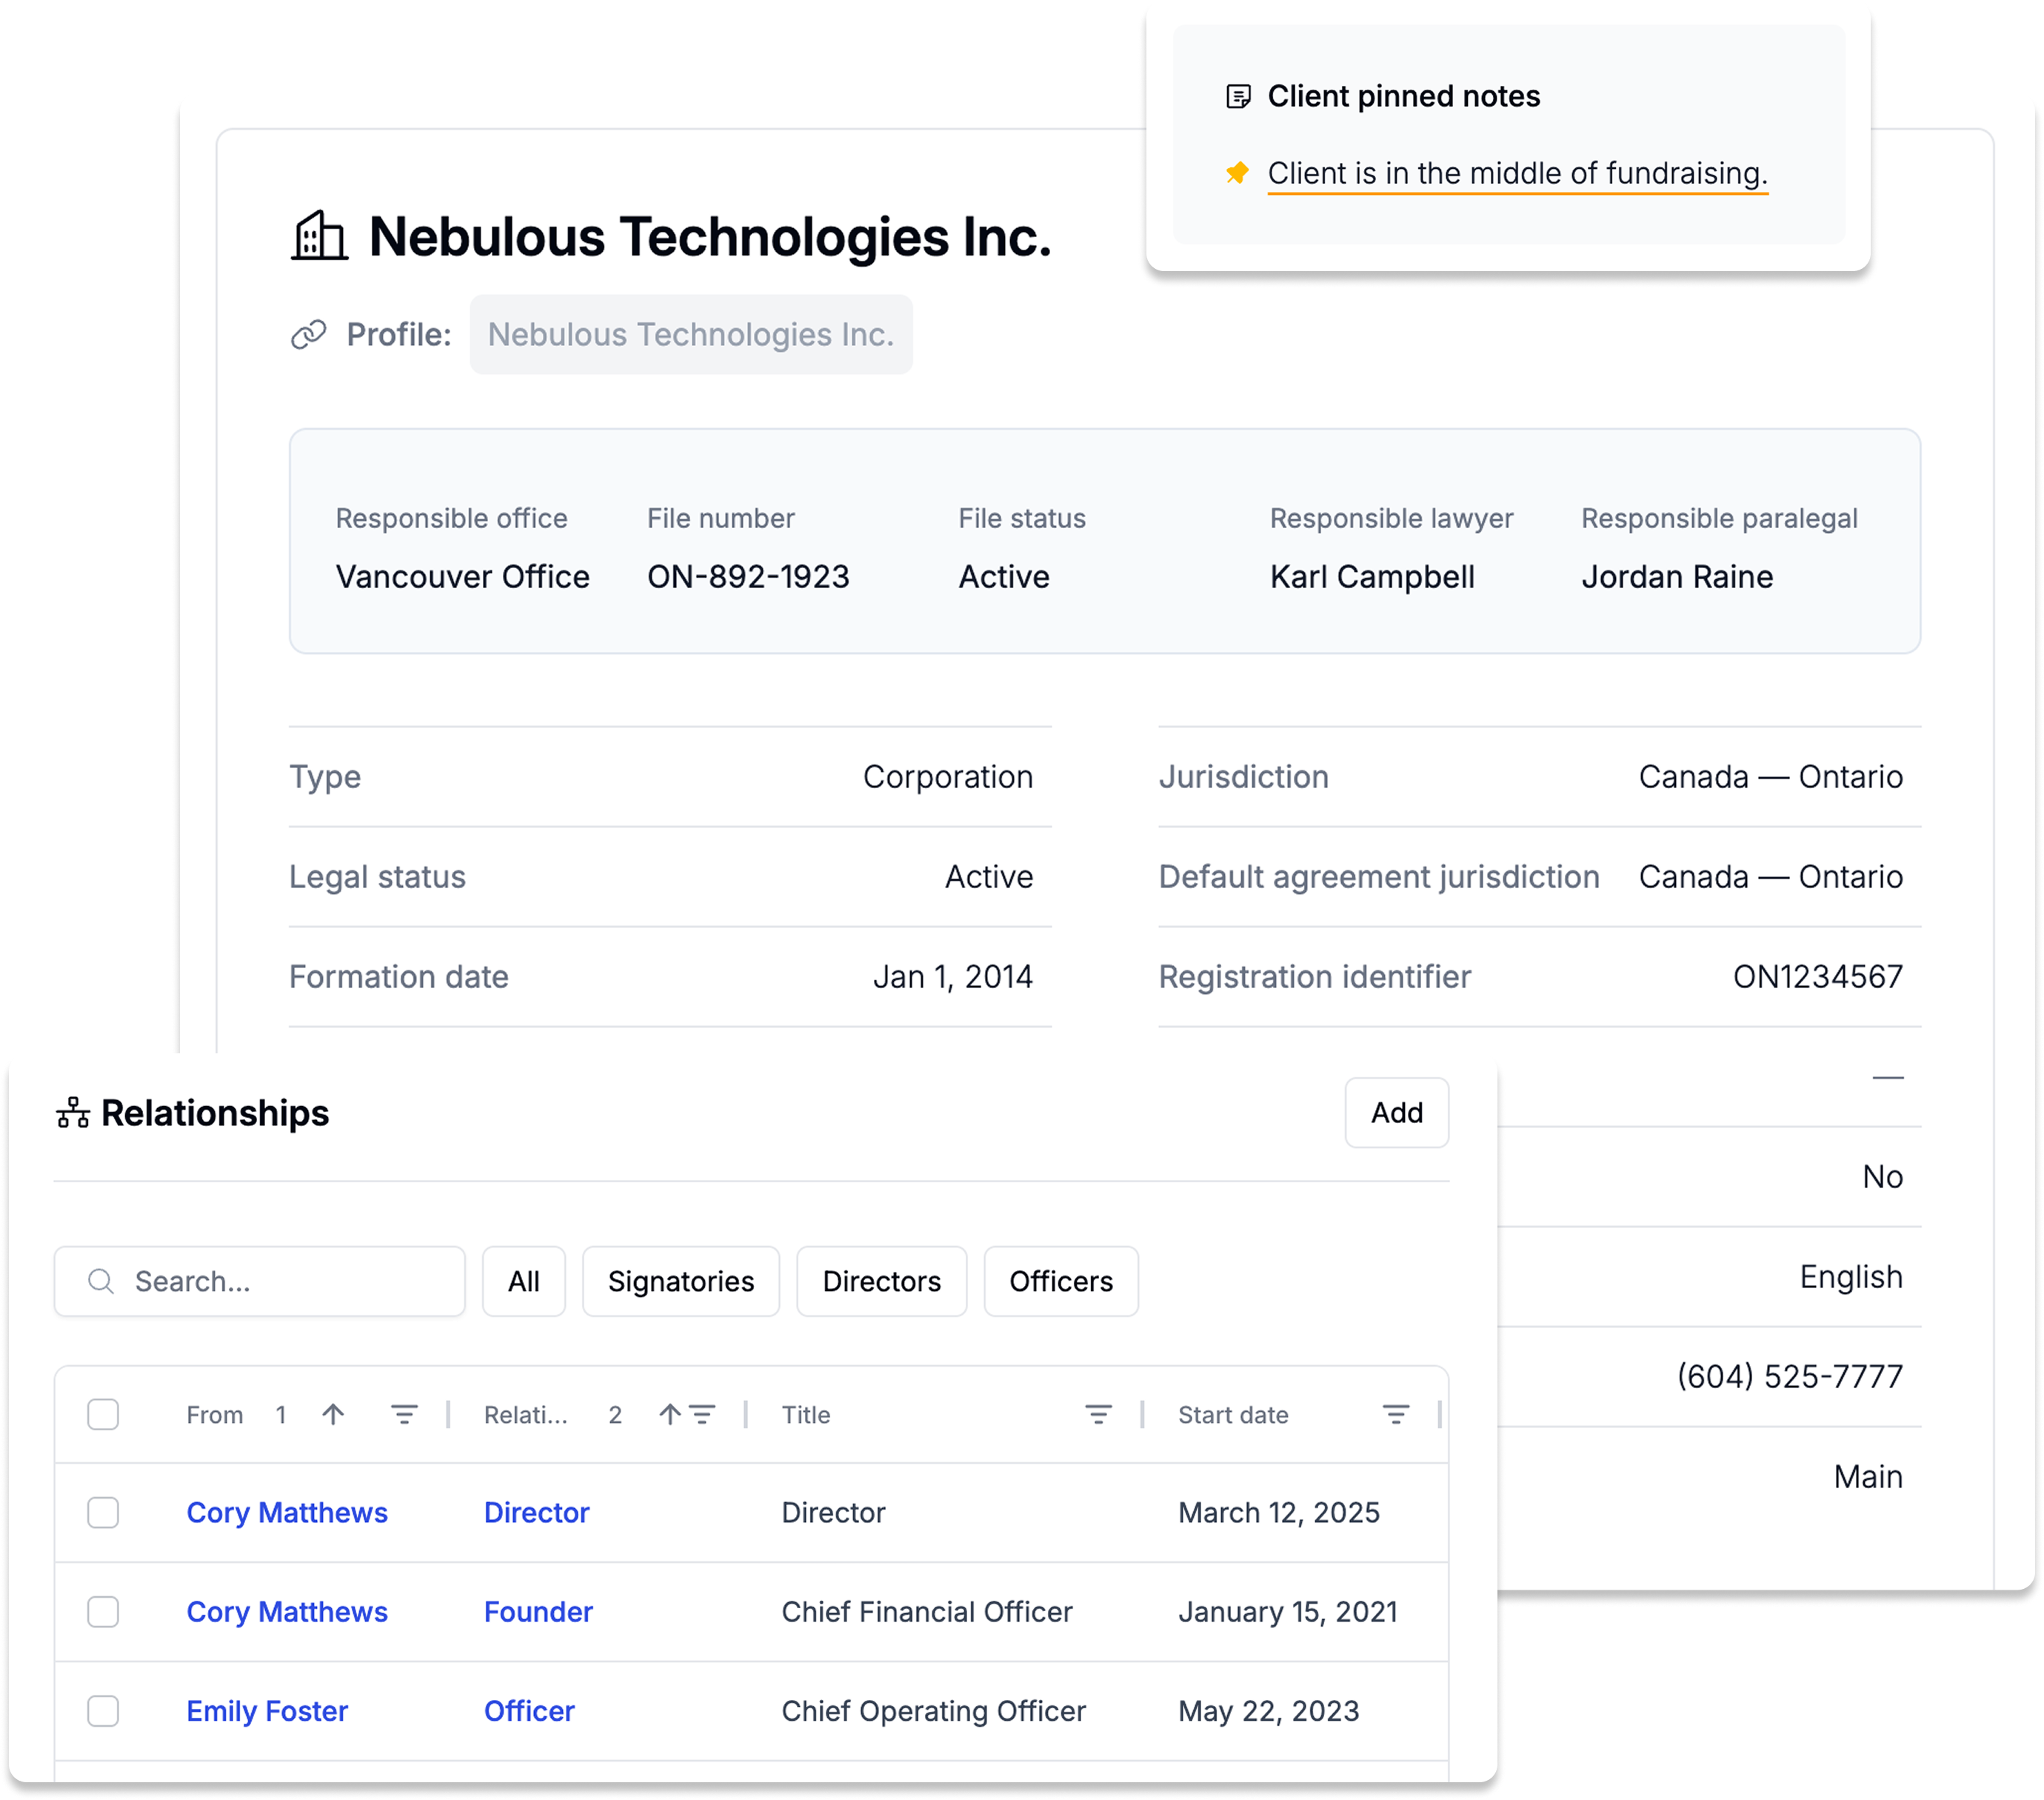This screenshot has height=1800, width=2044.
Task: Open the Nebulous Technologies Inc. profile chip
Action: coord(690,334)
